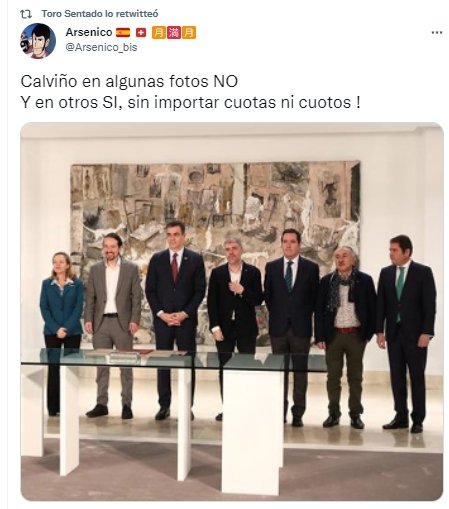Click the retweet arrows icon above the tweet

point(26,14)
